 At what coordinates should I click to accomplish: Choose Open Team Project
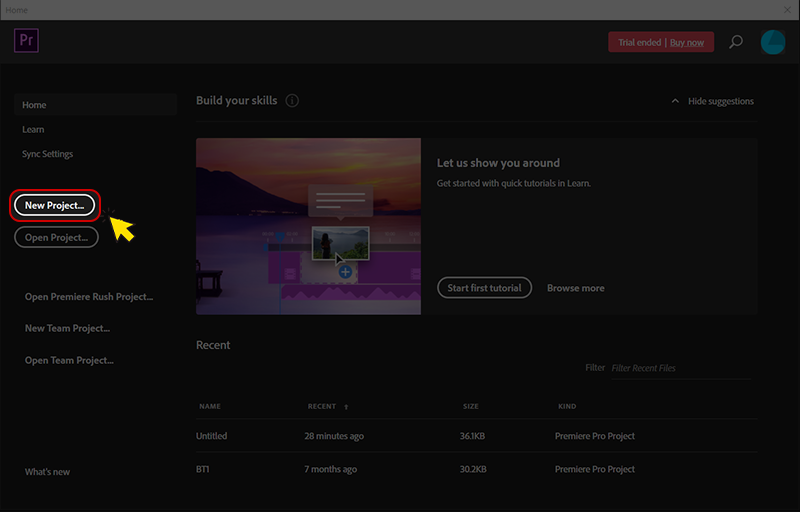(69, 360)
